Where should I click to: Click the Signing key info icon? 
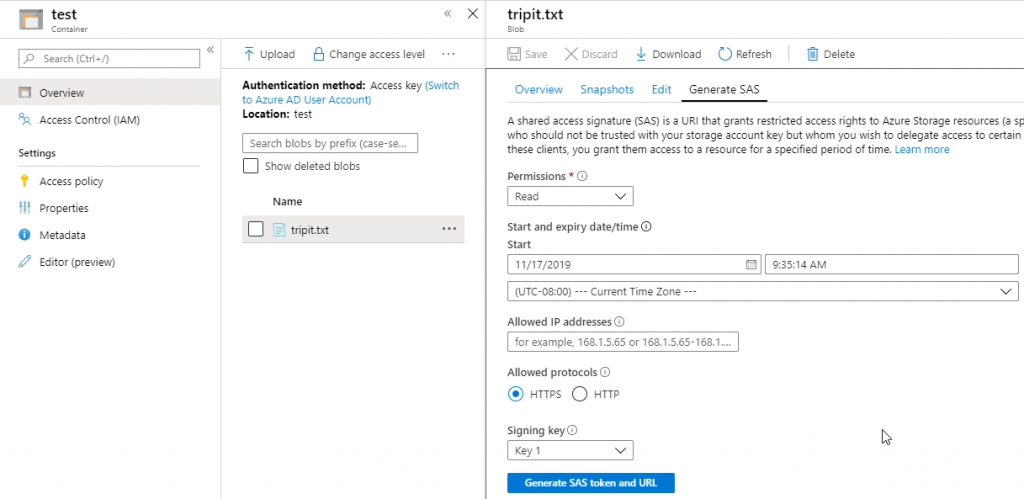click(x=573, y=430)
